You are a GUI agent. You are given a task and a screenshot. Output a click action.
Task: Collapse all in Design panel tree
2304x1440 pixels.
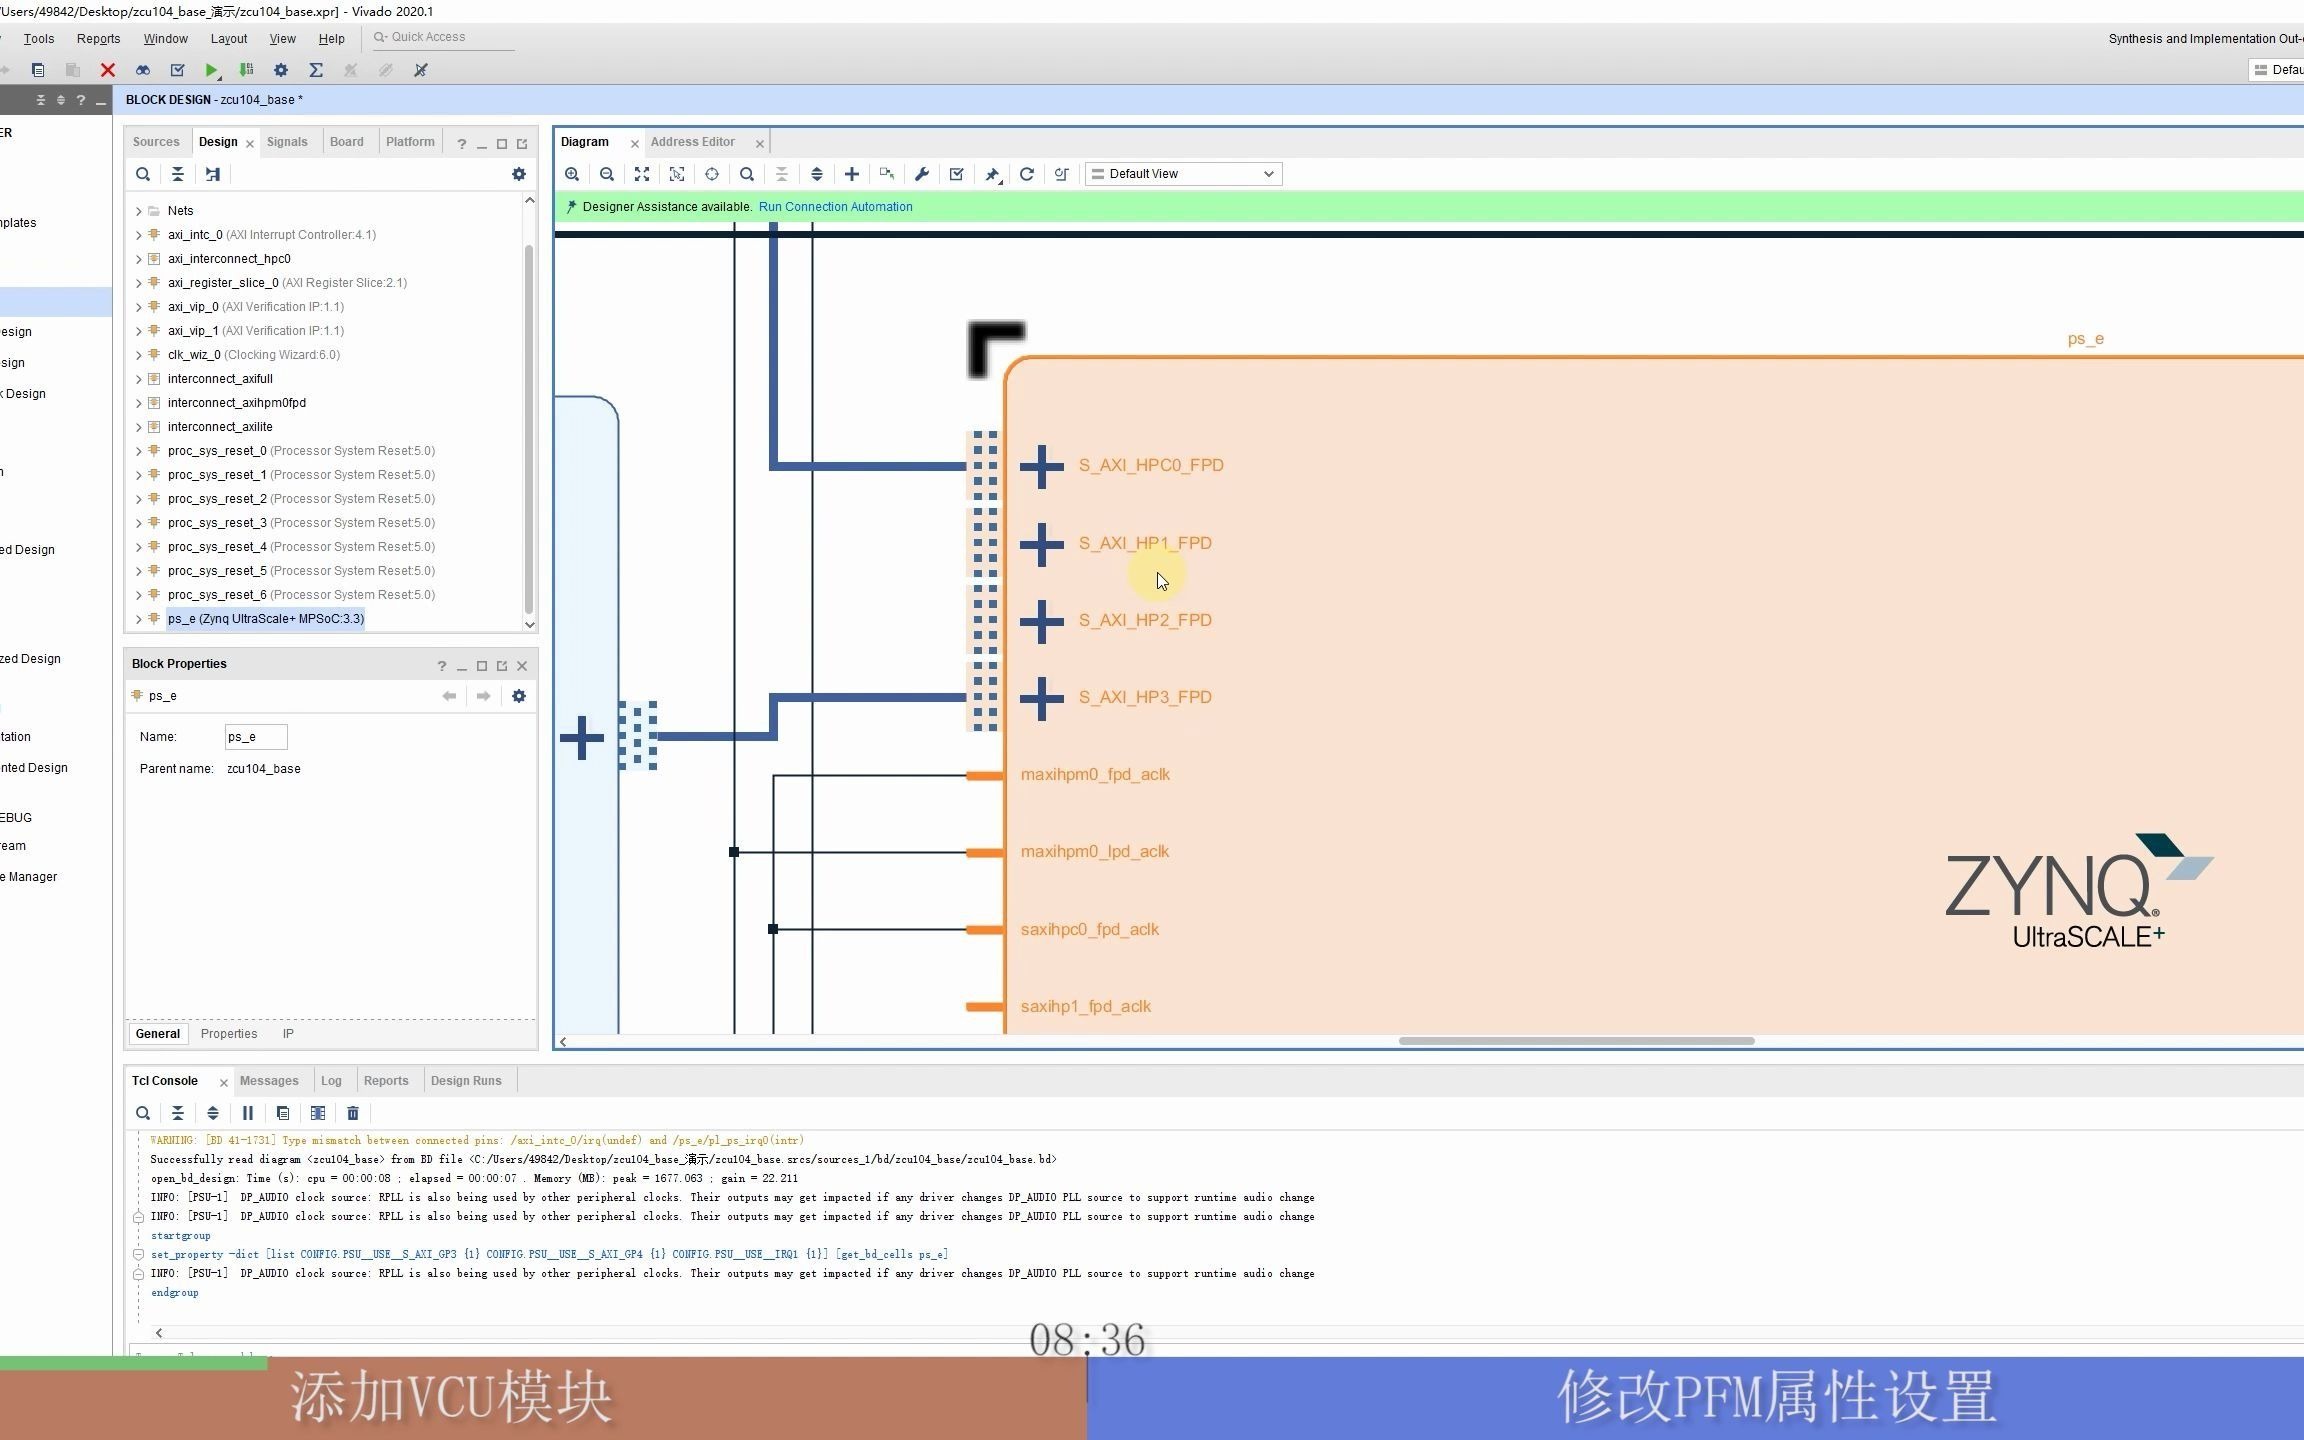point(178,174)
